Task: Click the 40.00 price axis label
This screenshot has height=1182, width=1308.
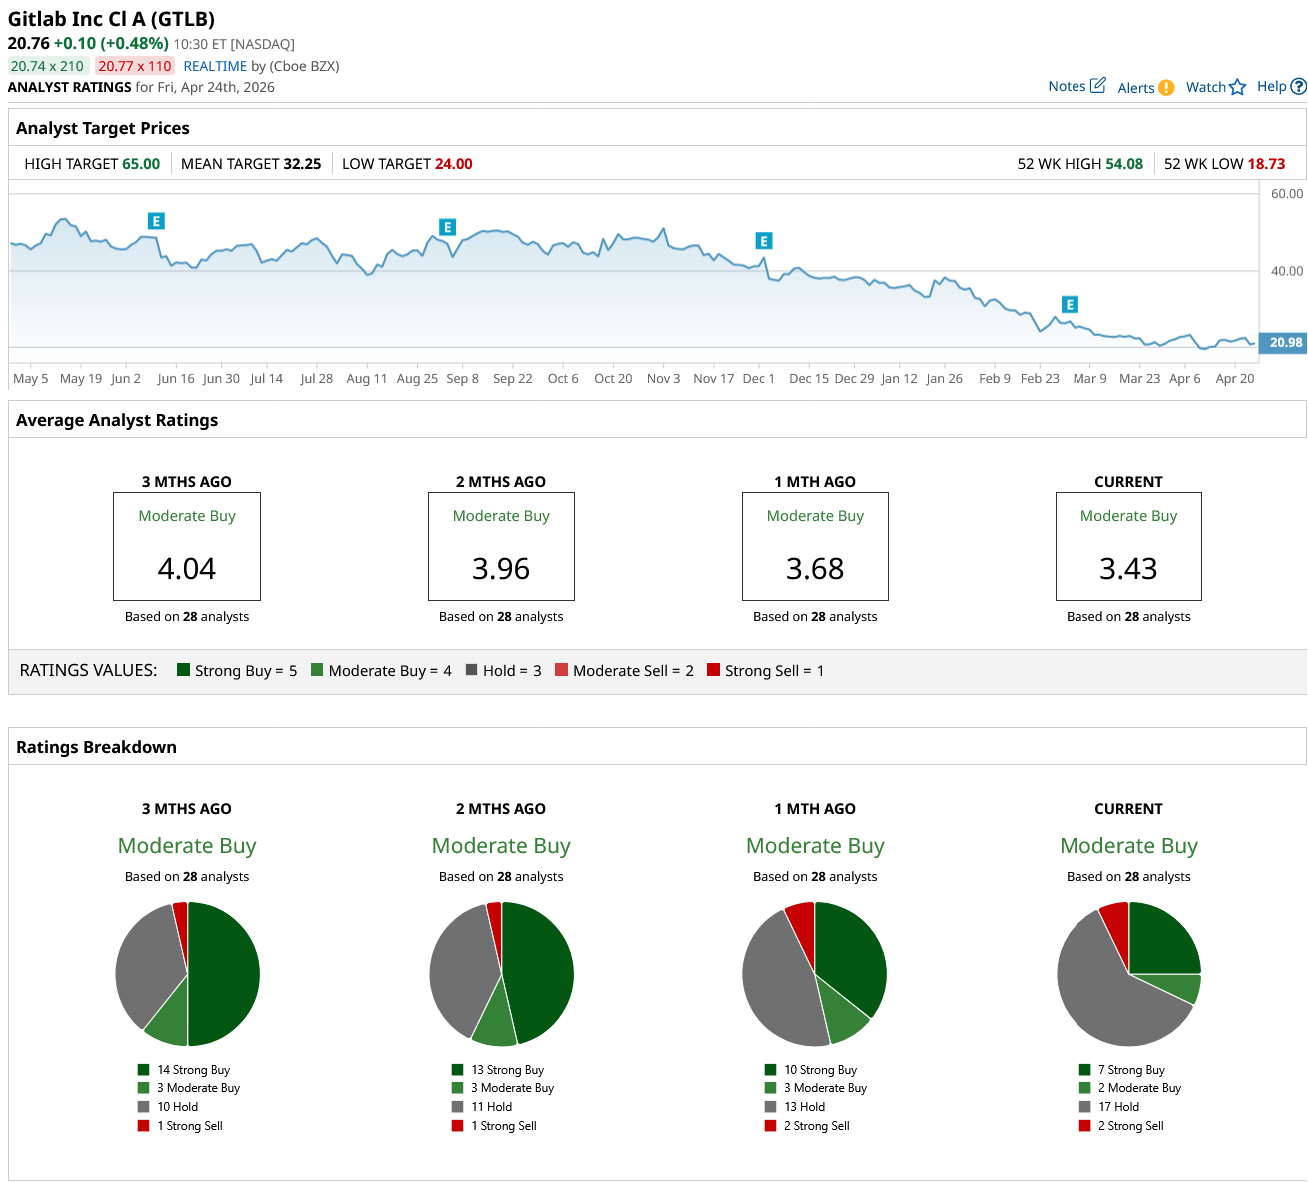Action: (x=1287, y=271)
